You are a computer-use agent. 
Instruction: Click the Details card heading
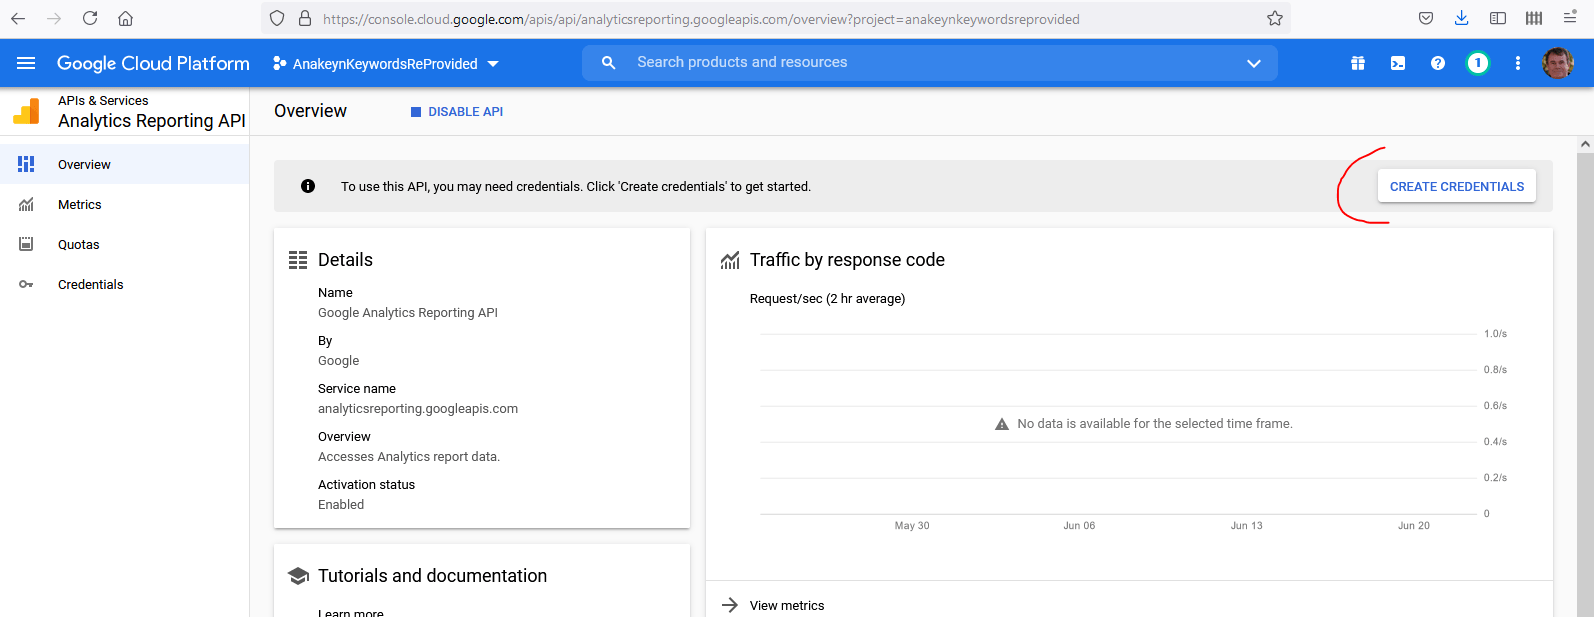[x=345, y=260]
